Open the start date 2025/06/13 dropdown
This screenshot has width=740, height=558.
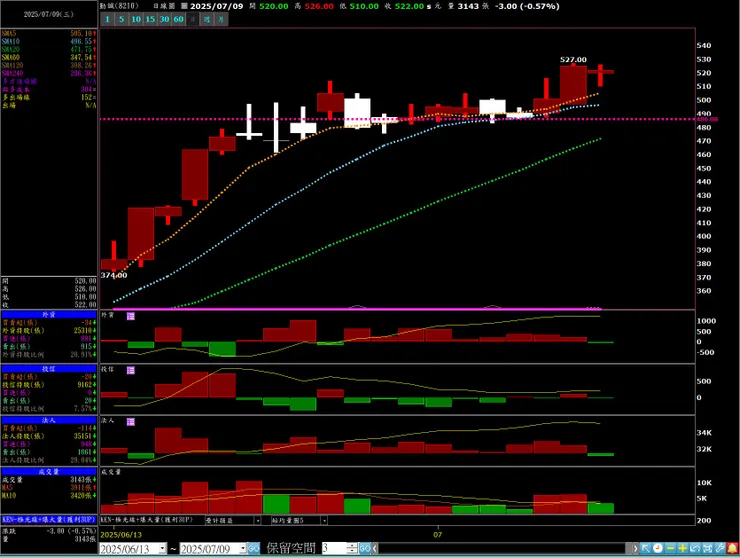tap(162, 549)
